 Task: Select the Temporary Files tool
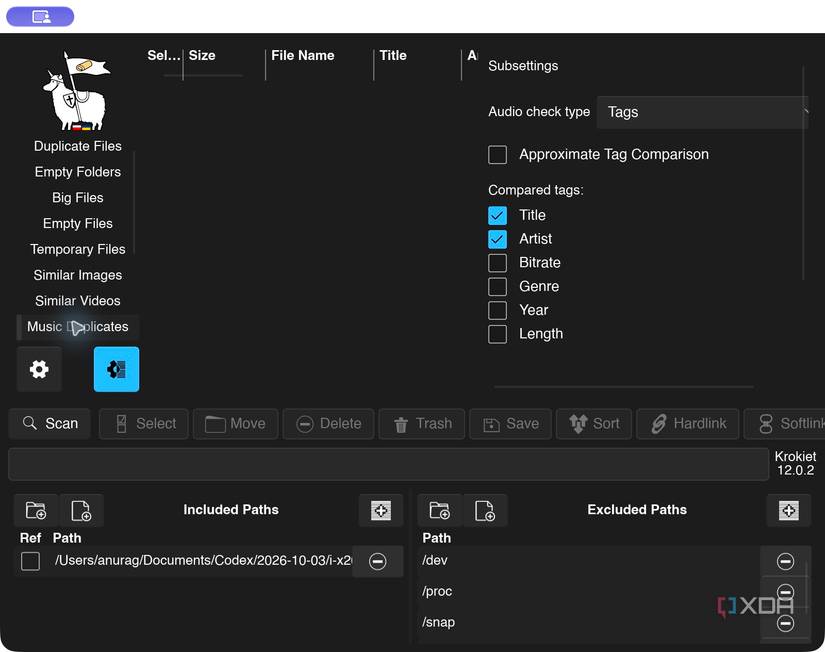click(x=78, y=249)
